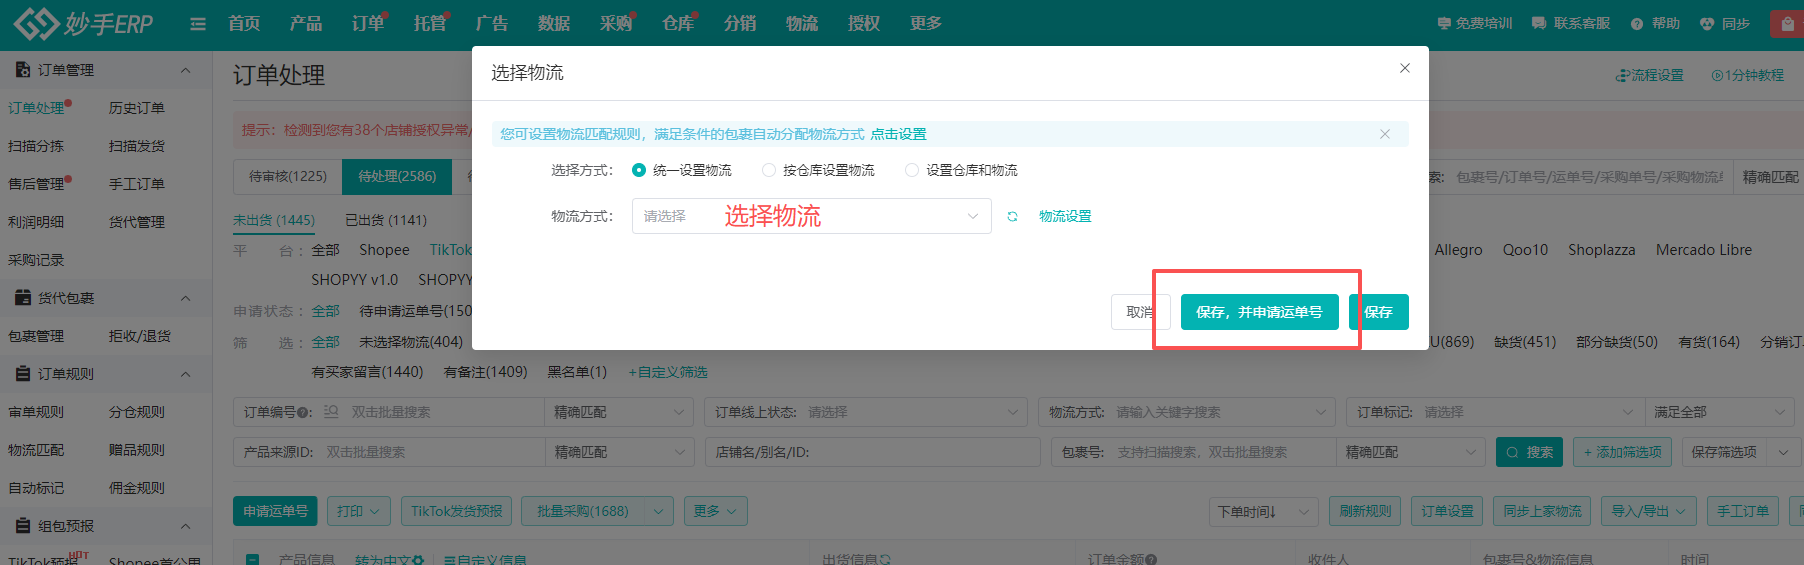The image size is (1804, 565).
Task: Choose the 按仓库设置物流 radio option
Action: pos(769,171)
